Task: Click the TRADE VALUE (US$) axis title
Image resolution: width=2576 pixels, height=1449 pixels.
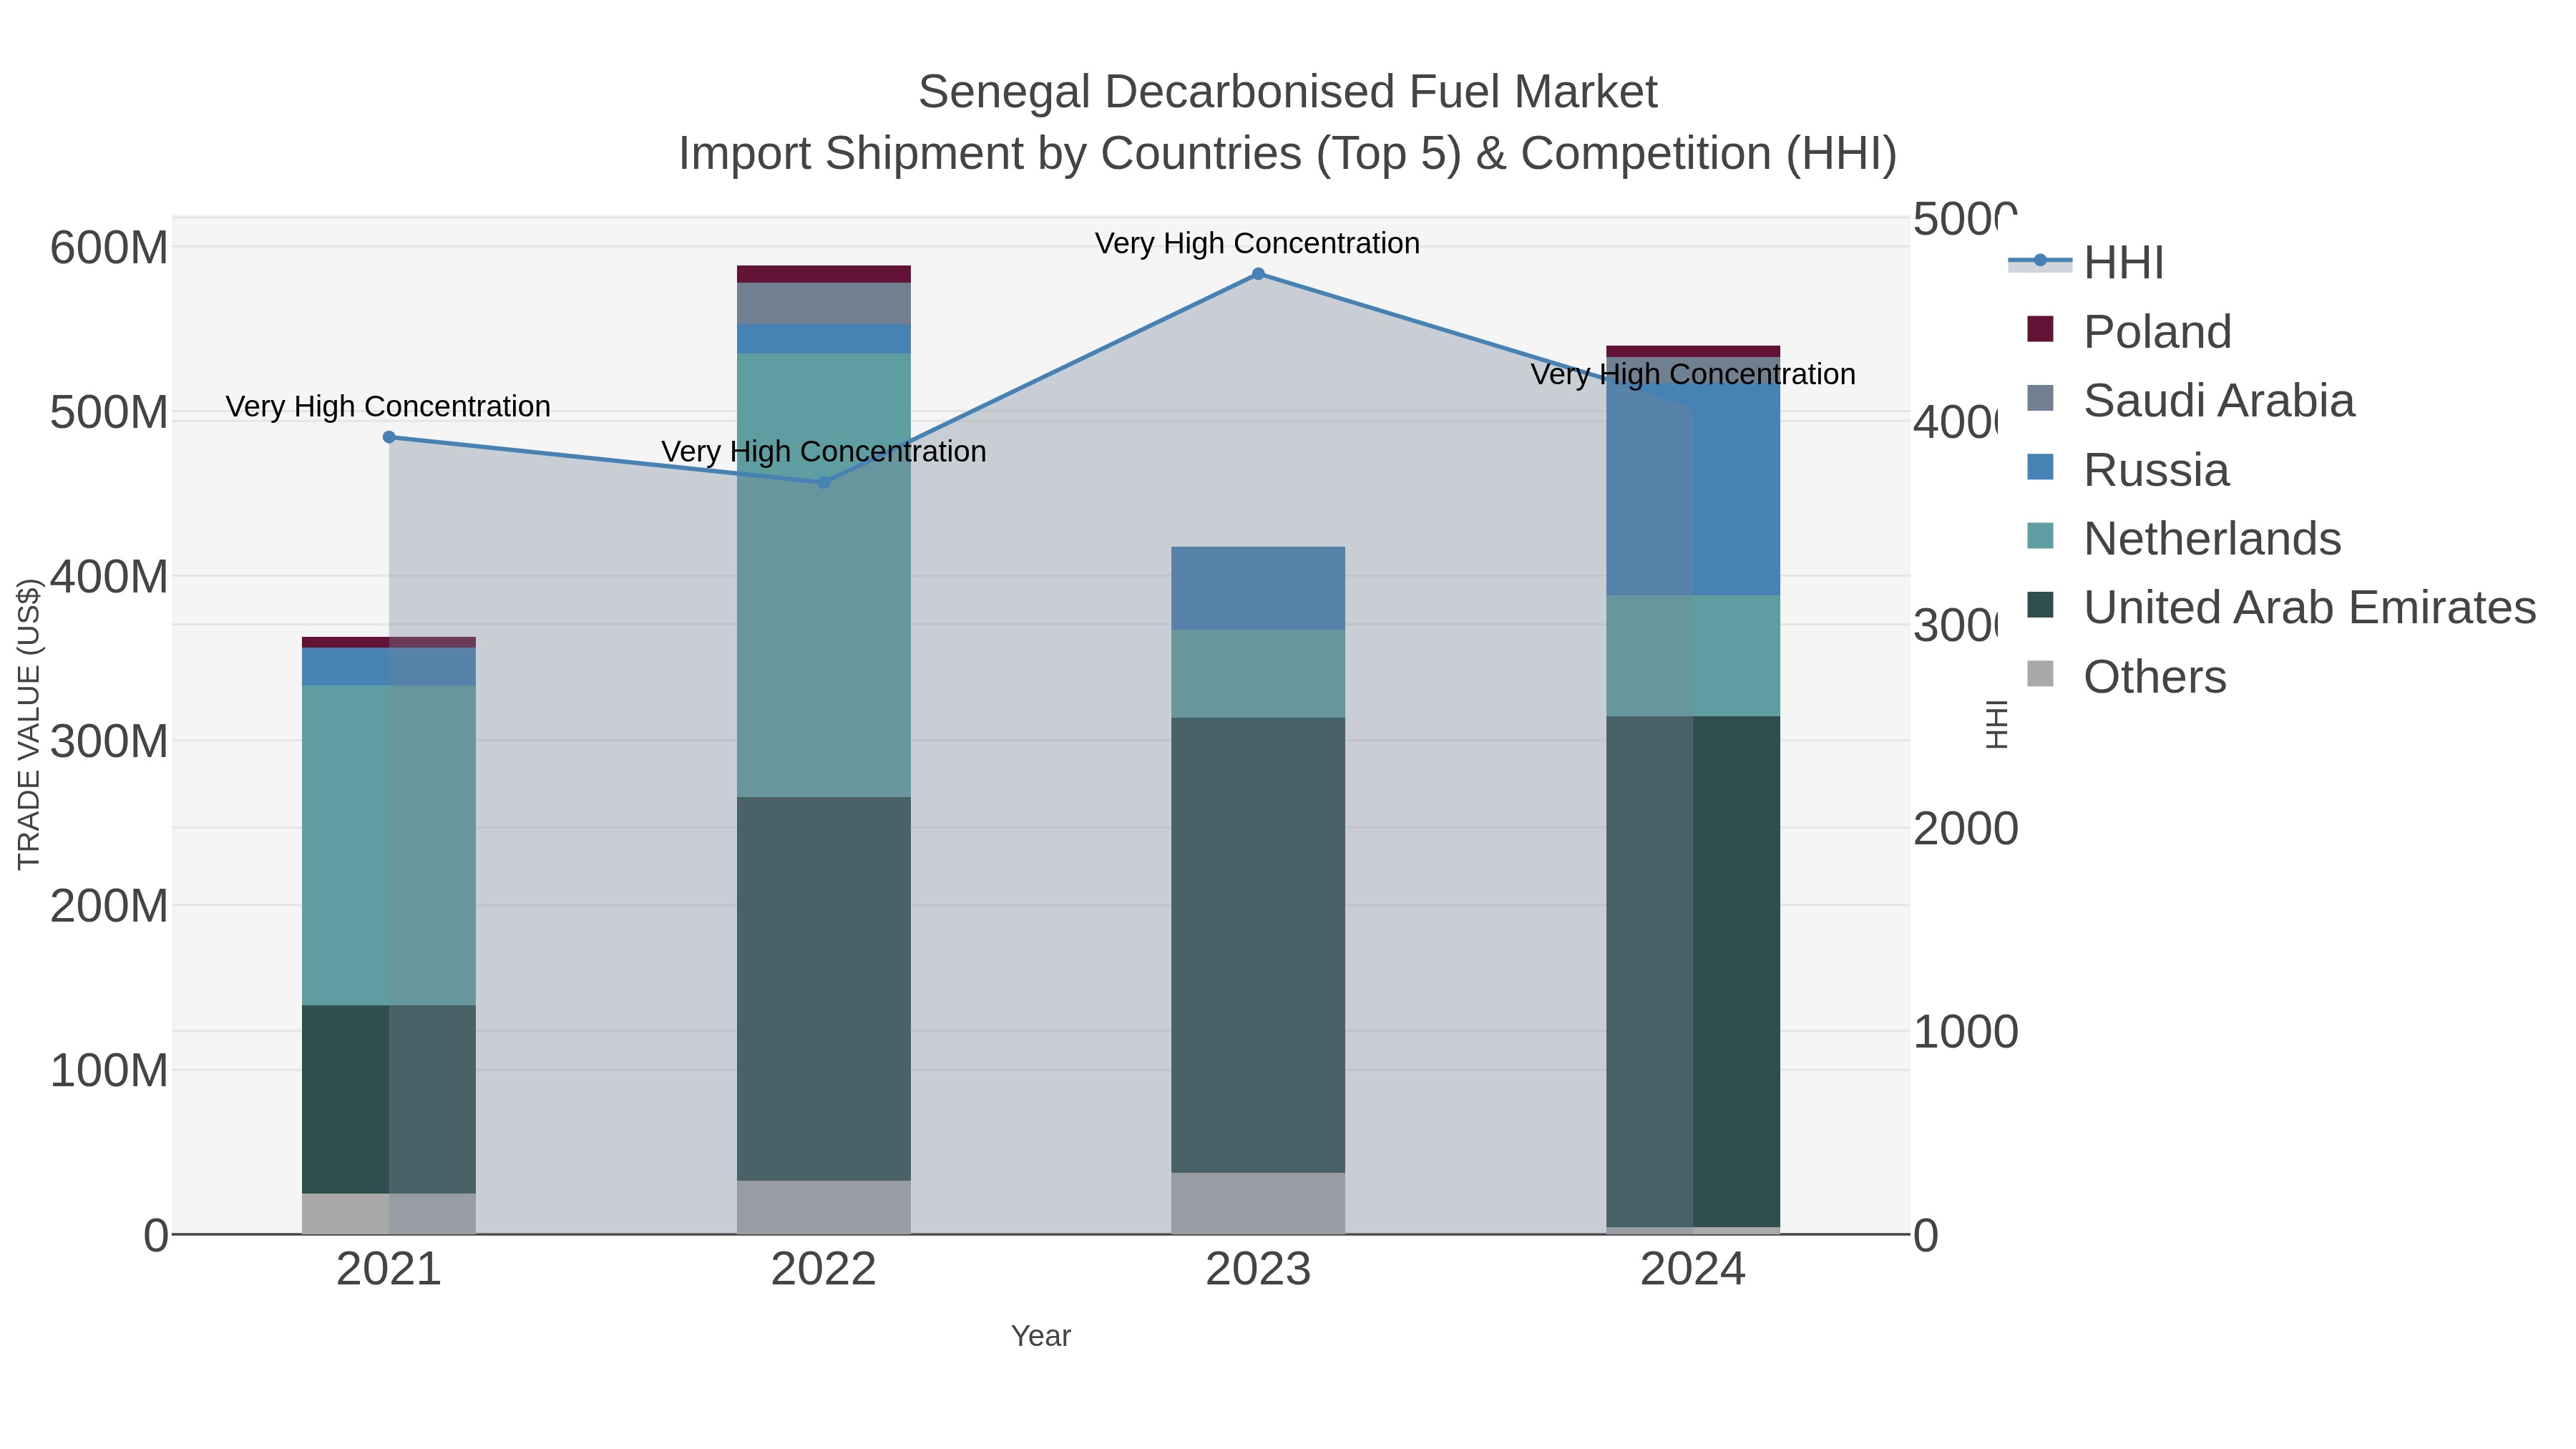Action: 29,724
